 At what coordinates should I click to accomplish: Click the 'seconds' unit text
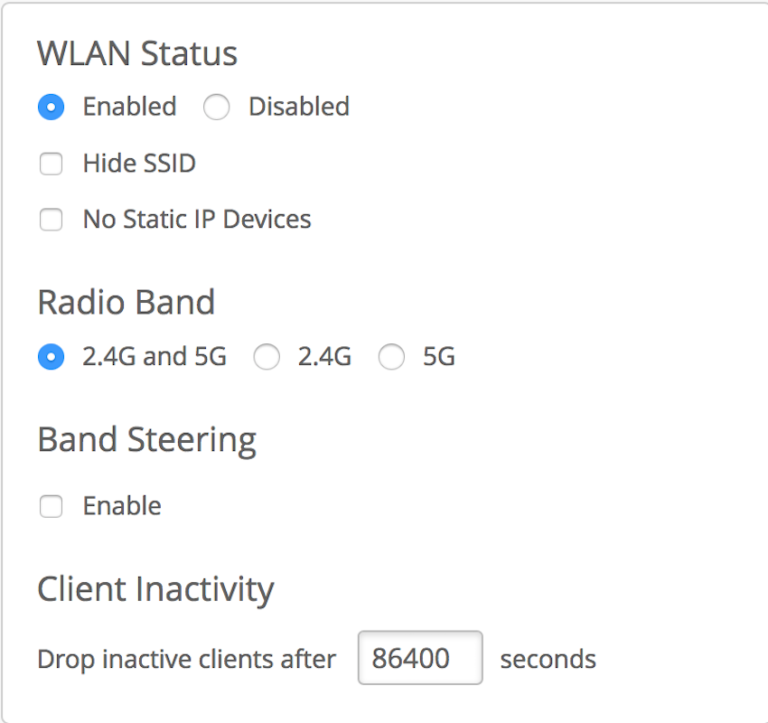coord(547,659)
